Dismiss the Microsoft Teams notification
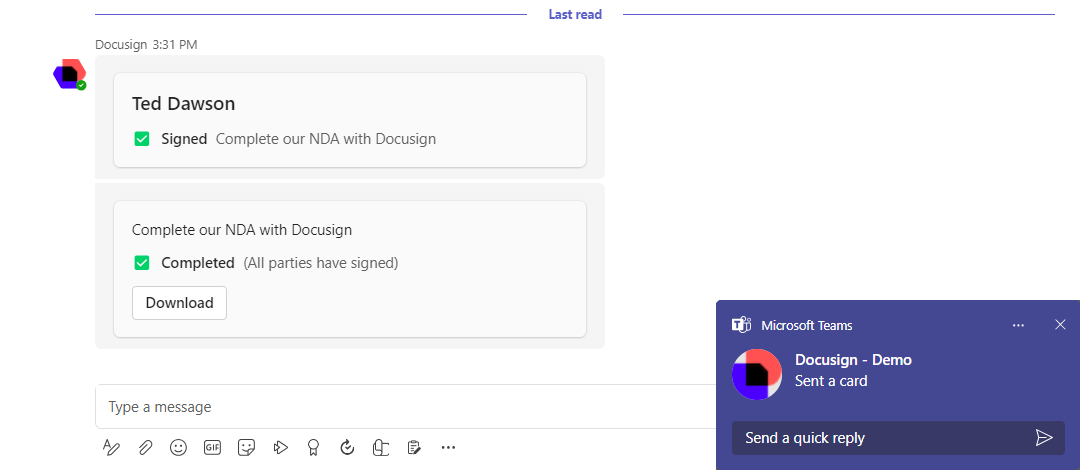The height and width of the screenshot is (470, 1080). (1061, 325)
